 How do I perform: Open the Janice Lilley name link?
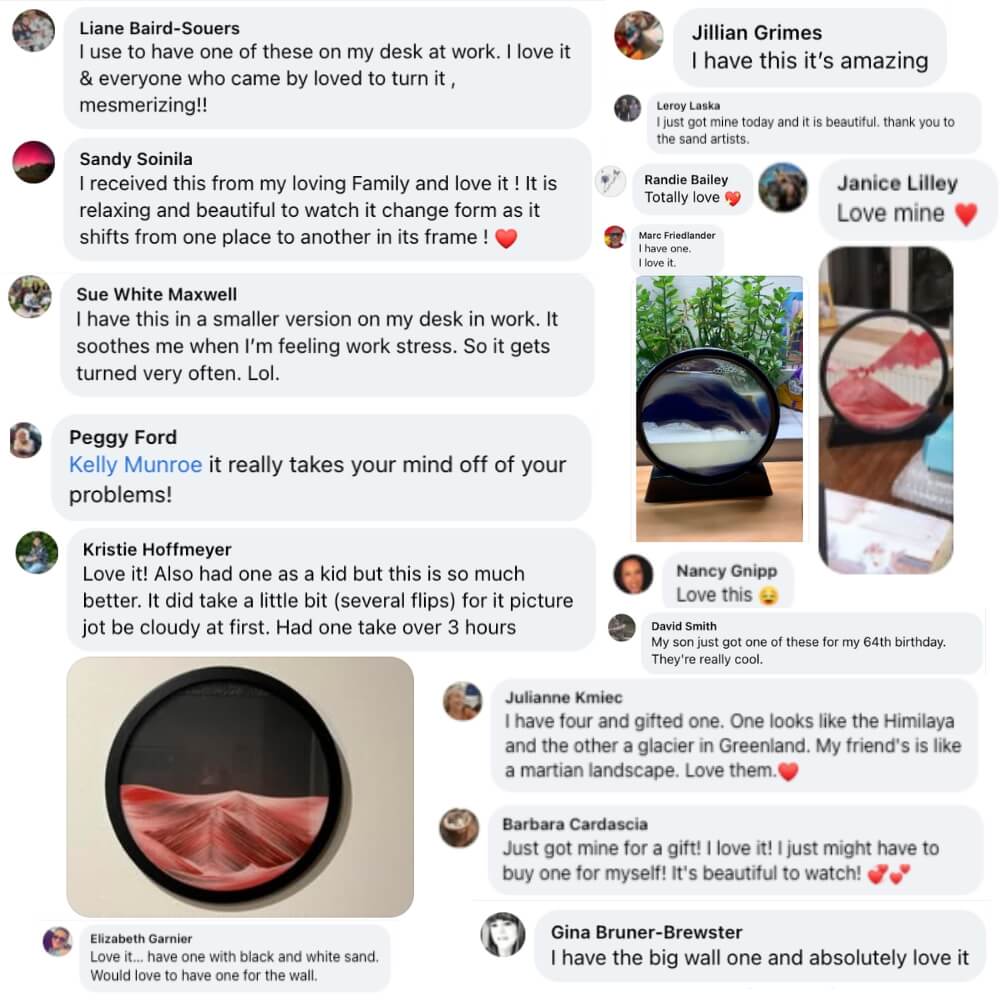[x=897, y=183]
